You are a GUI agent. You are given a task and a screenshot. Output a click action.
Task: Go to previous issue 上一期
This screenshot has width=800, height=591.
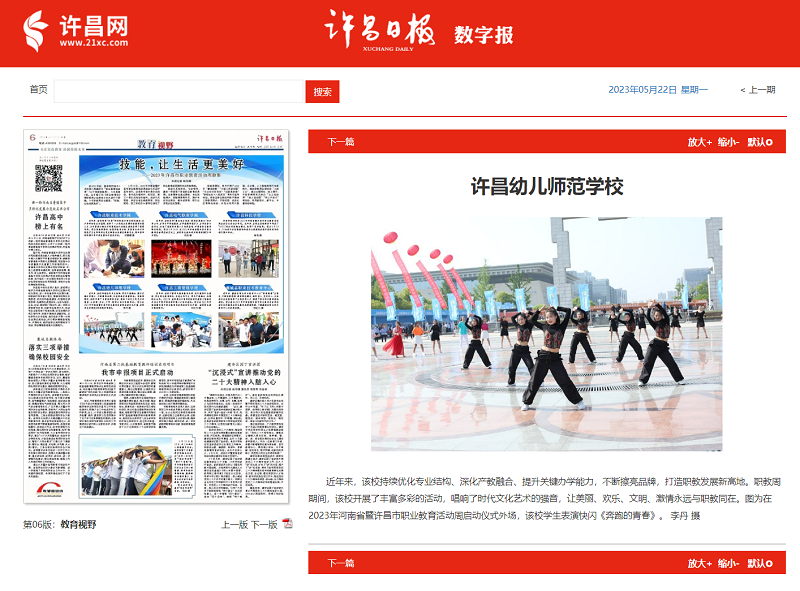[757, 90]
